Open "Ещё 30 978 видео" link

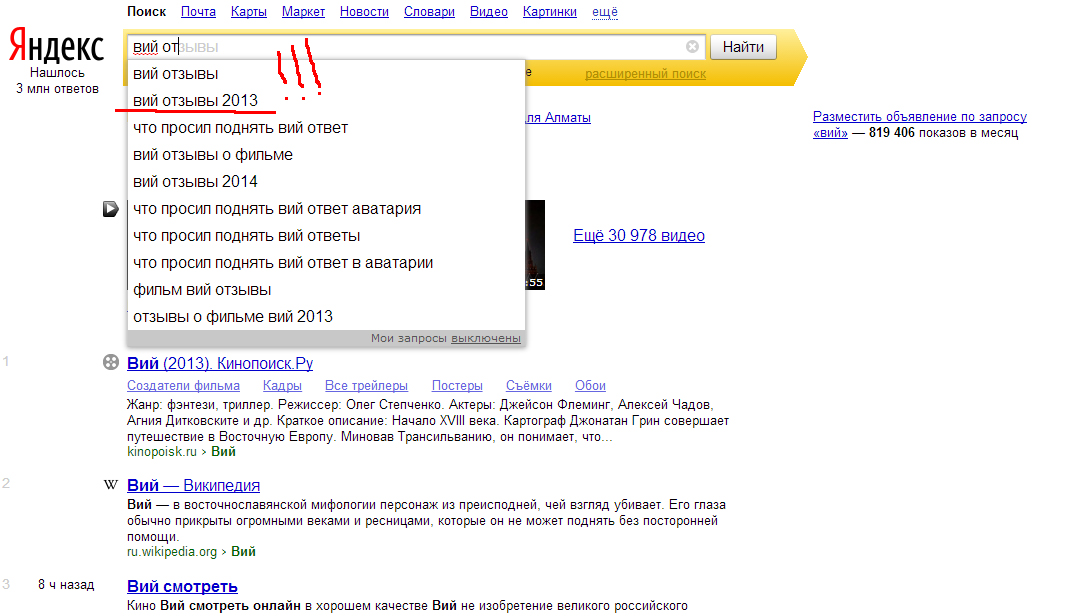pyautogui.click(x=639, y=236)
